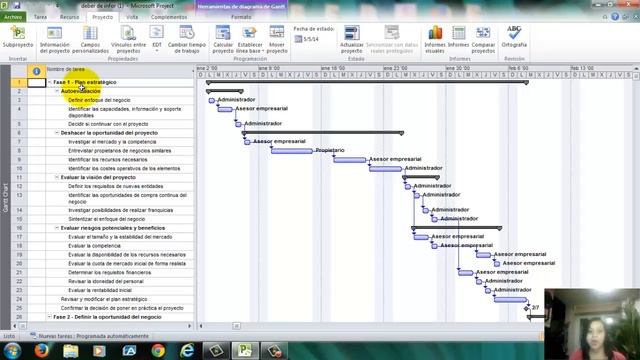
Task: Collapse Evaluar la visión del proyecto
Action: coord(57,178)
